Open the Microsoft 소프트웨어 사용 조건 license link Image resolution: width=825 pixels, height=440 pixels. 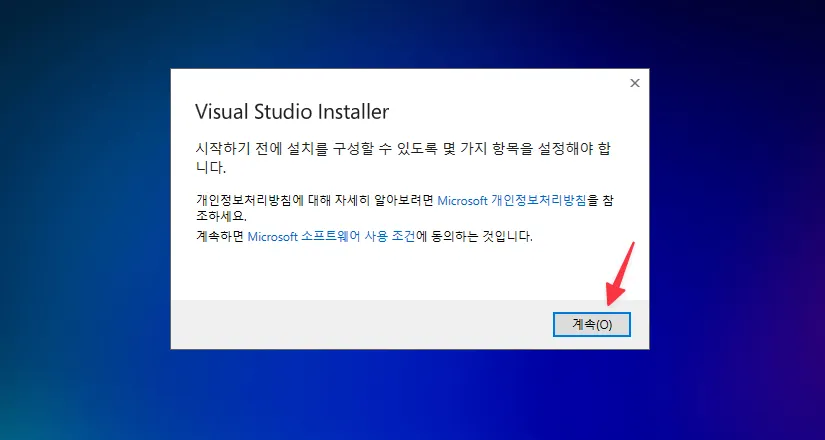tap(331, 236)
